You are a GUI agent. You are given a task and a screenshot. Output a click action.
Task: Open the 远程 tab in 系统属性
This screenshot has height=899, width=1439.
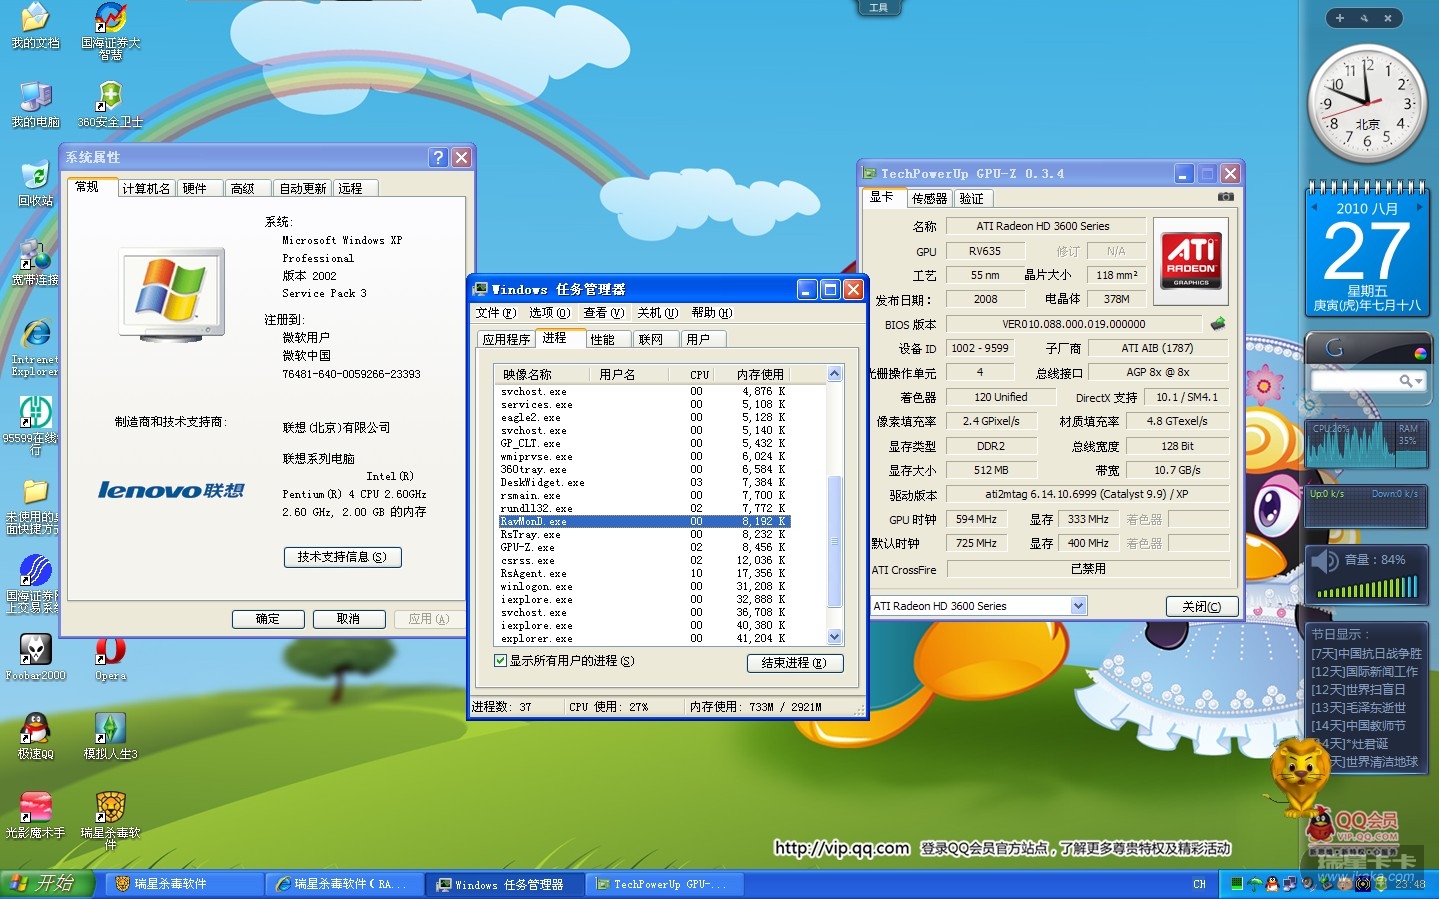tap(355, 188)
